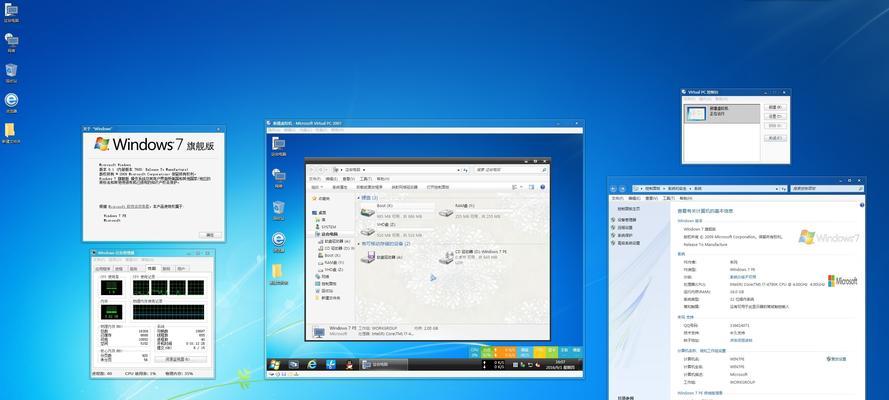Select the virtual machine thumbnail in Virtual PC Console
The height and width of the screenshot is (400, 889).
(696, 113)
